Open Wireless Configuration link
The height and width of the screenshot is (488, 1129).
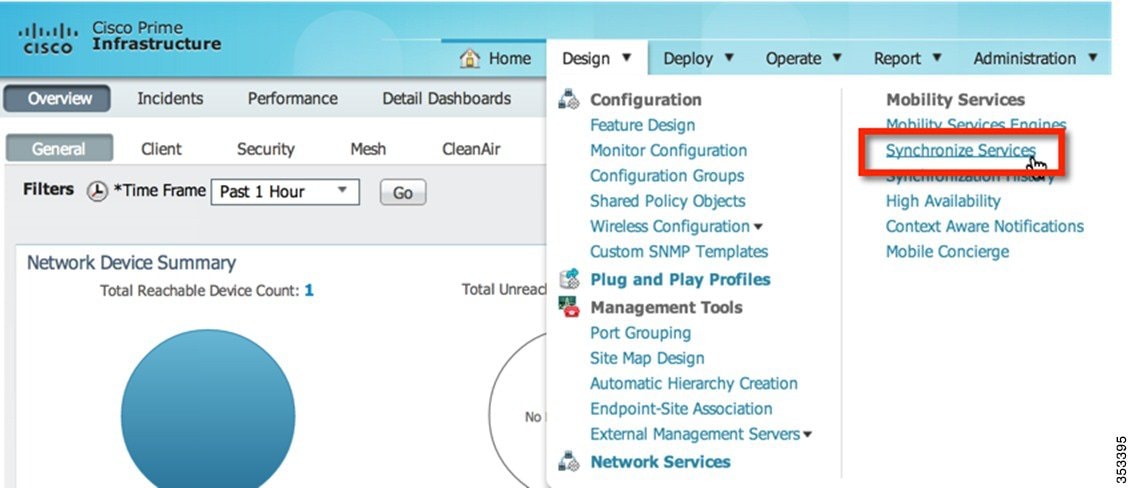click(x=670, y=226)
